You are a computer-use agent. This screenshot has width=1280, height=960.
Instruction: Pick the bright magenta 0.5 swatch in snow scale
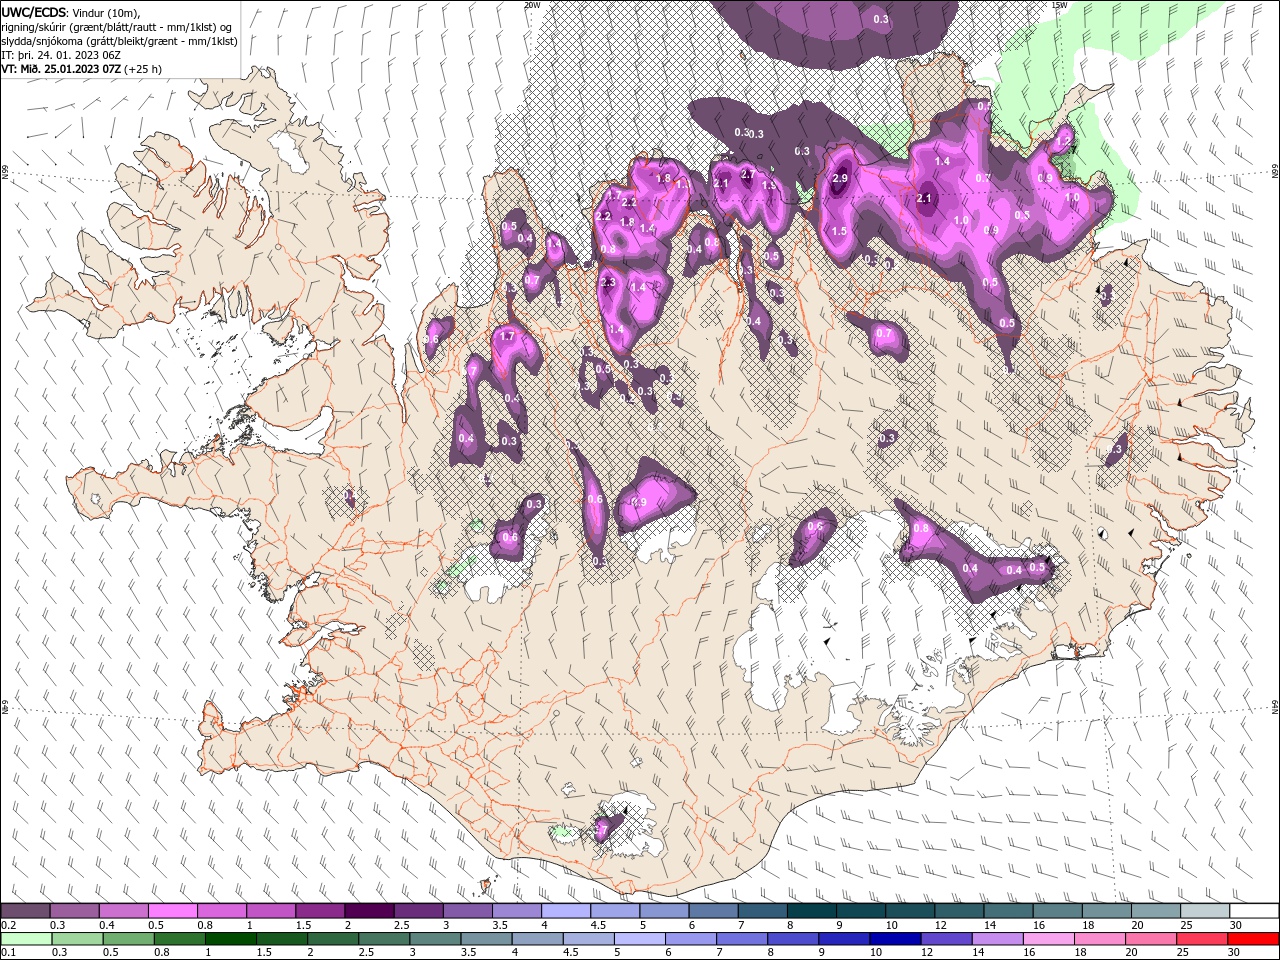172,910
